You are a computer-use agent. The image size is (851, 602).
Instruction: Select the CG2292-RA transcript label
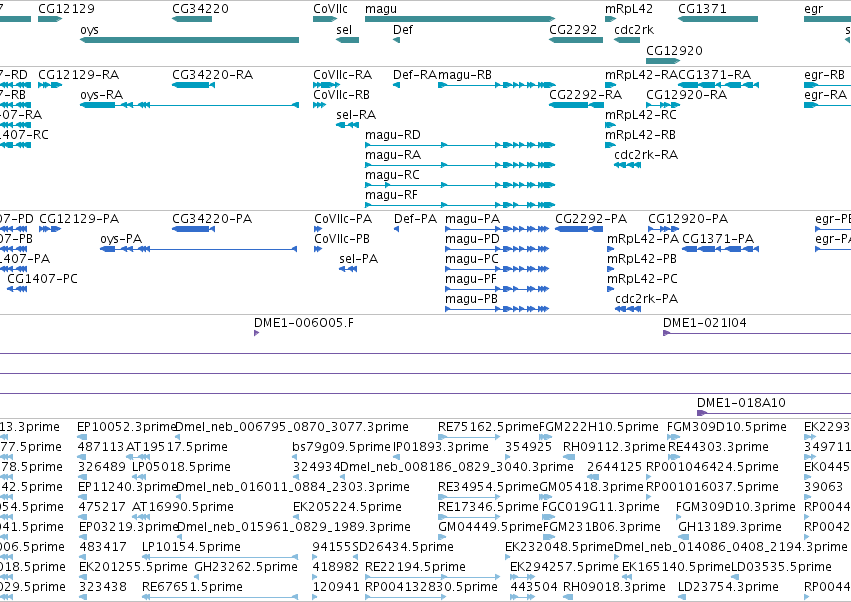coord(586,94)
